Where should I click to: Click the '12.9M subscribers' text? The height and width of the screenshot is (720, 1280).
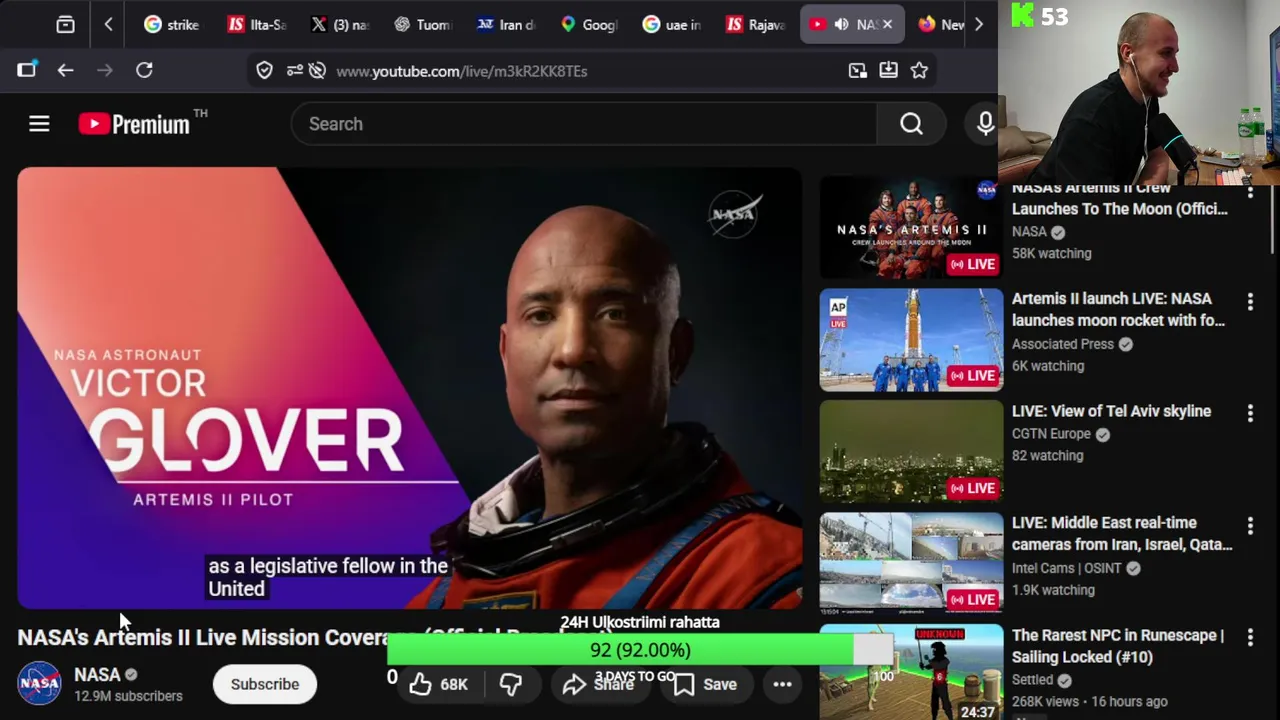128,696
